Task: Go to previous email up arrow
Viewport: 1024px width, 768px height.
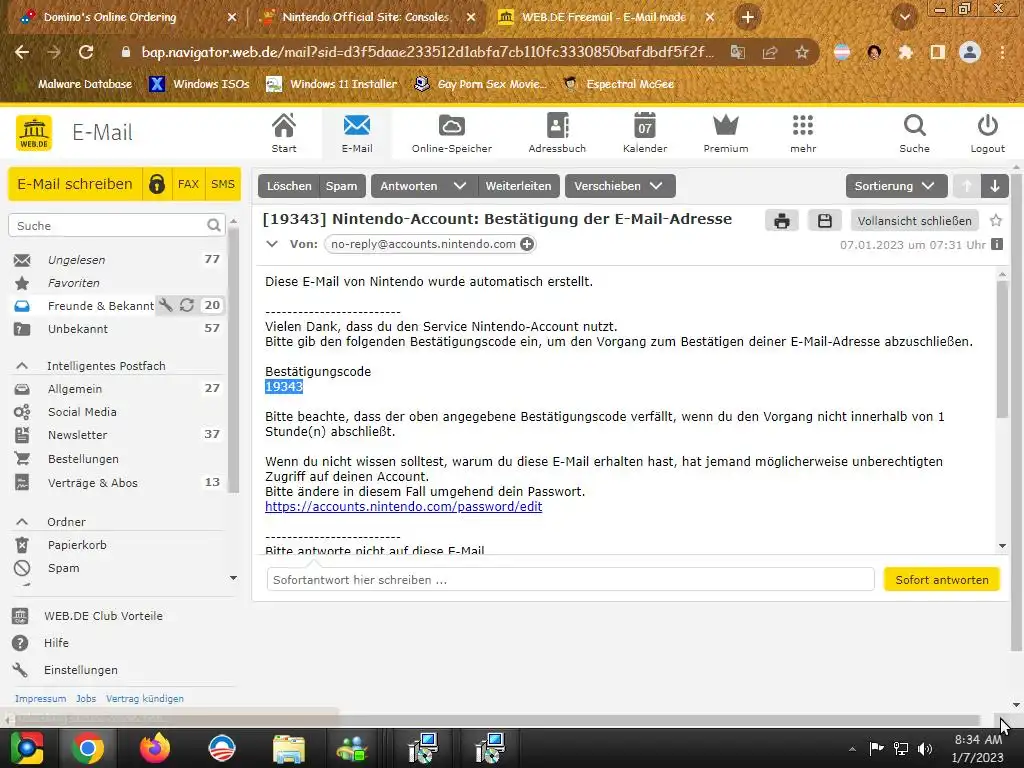Action: coord(967,186)
